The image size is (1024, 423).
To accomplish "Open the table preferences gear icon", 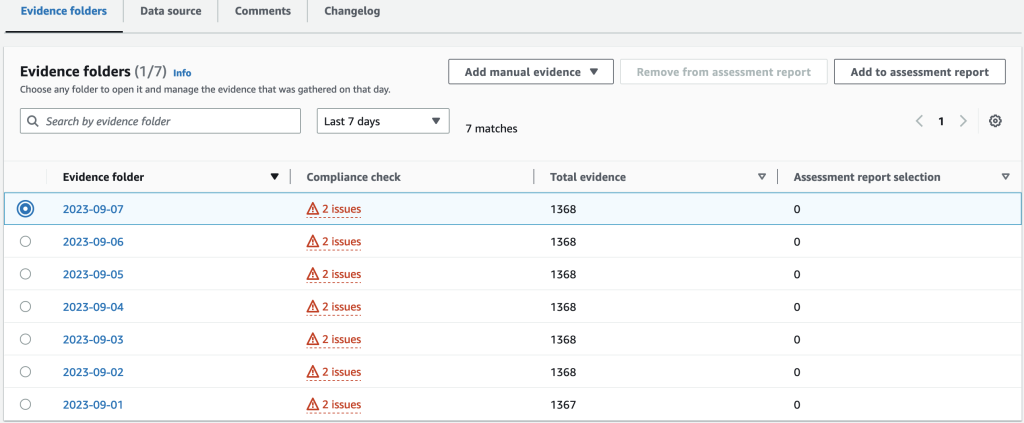I will (x=995, y=121).
